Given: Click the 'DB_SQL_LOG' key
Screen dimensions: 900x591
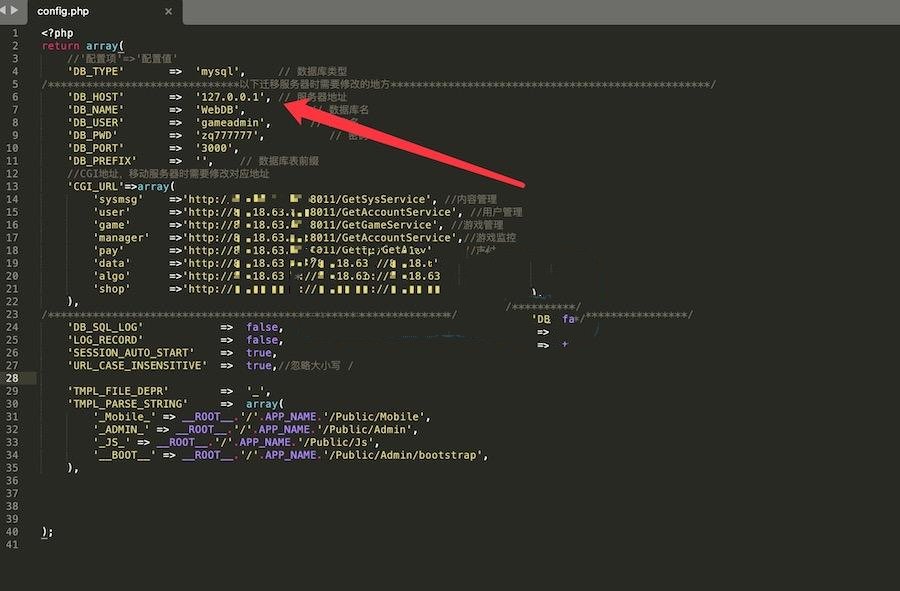Looking at the screenshot, I should 105,327.
